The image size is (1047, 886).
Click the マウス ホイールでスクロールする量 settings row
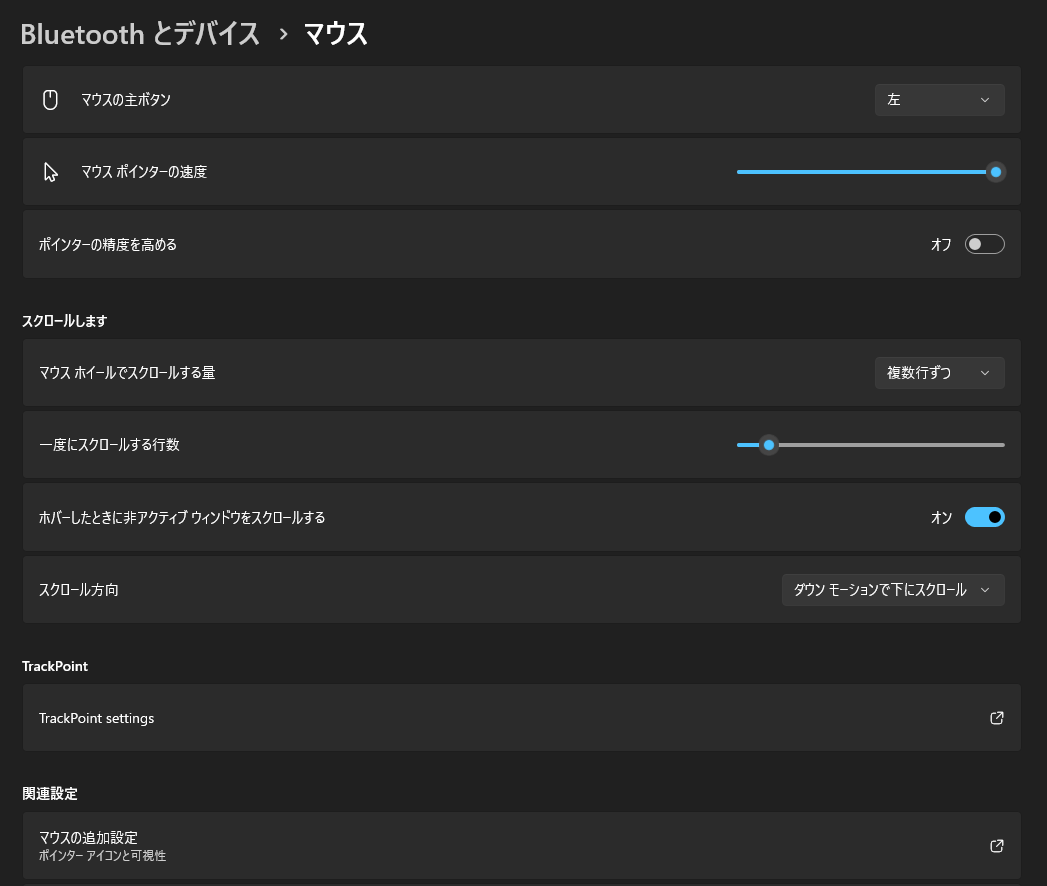pos(521,373)
